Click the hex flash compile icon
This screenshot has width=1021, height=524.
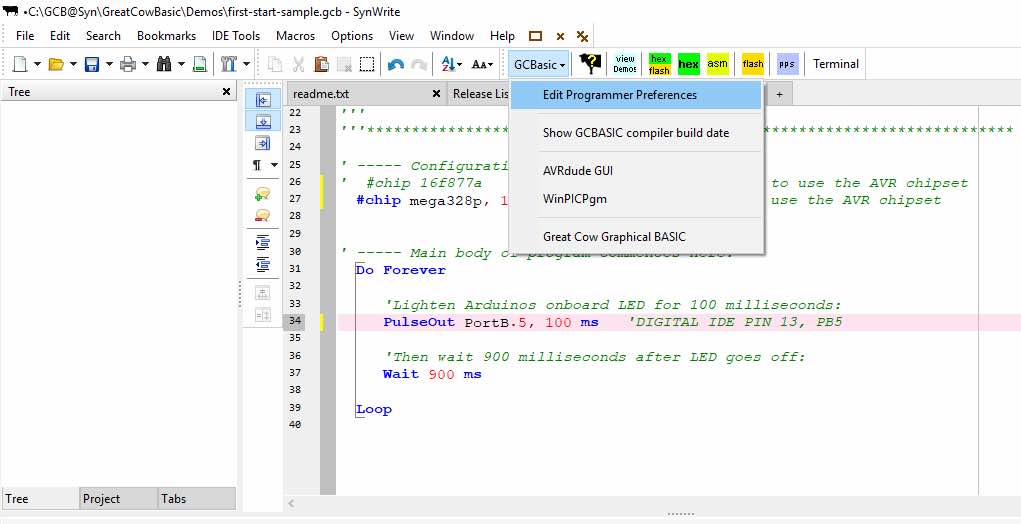(x=659, y=64)
